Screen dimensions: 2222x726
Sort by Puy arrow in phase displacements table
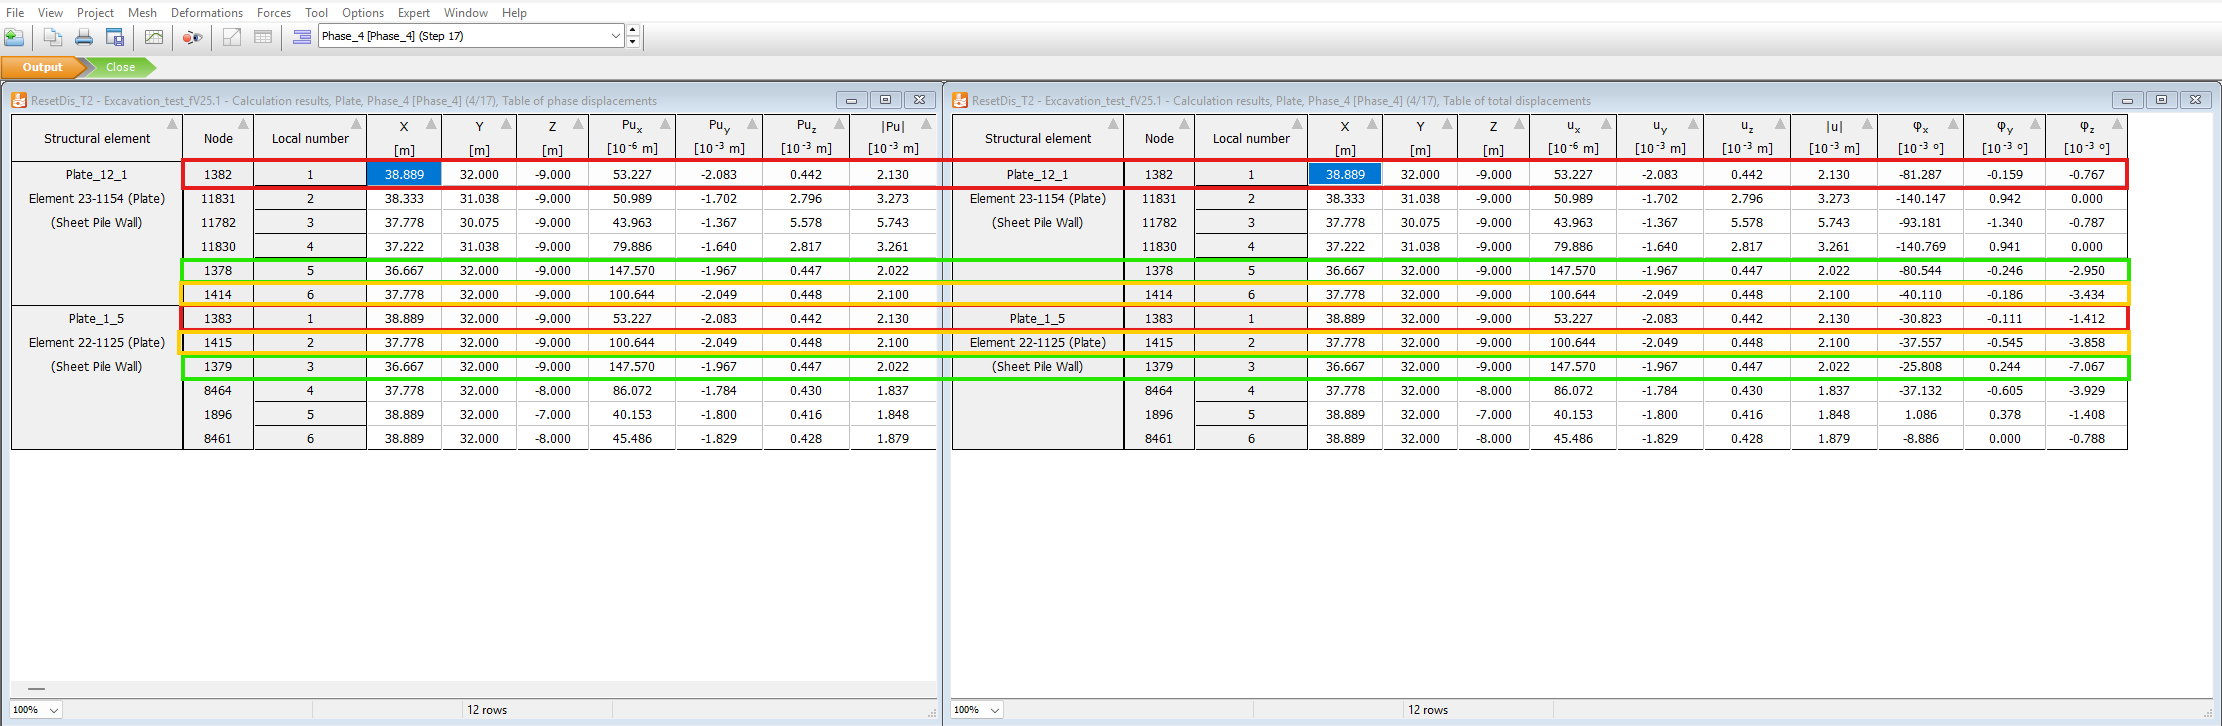752,124
